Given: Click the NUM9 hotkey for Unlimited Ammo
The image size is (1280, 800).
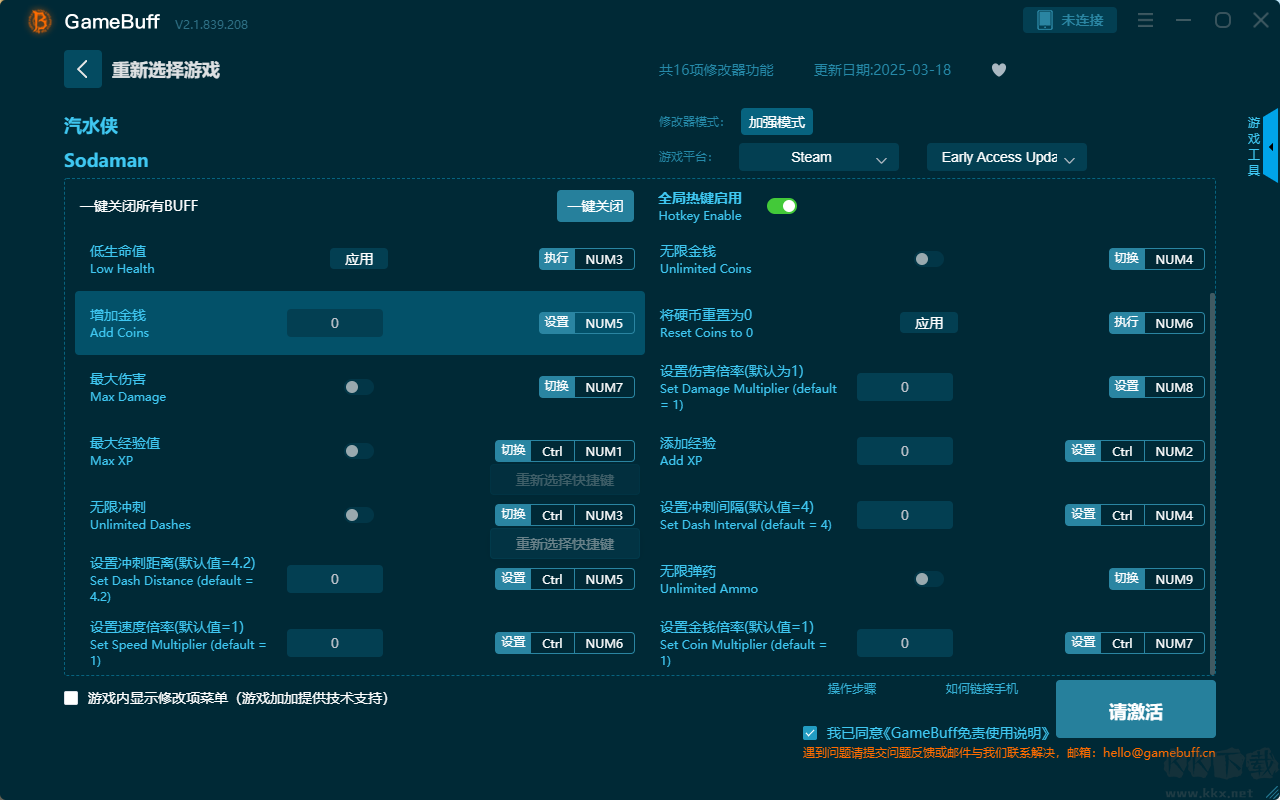Looking at the screenshot, I should pyautogui.click(x=1174, y=579).
